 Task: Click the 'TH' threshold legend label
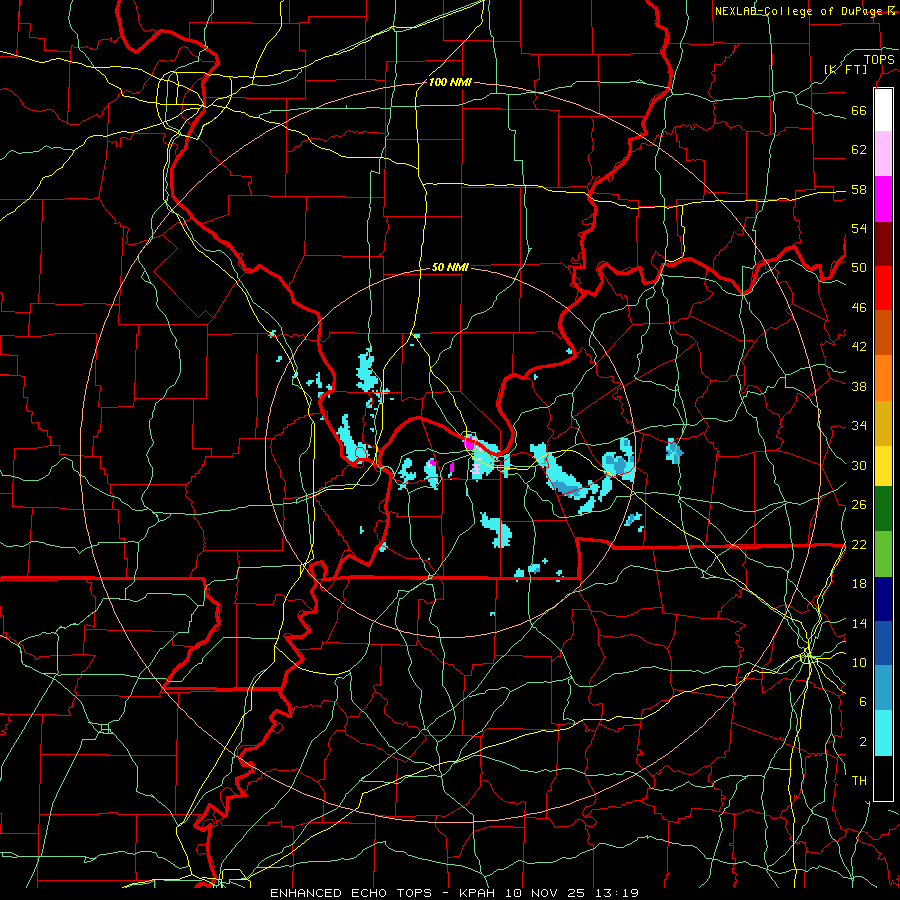pos(859,781)
